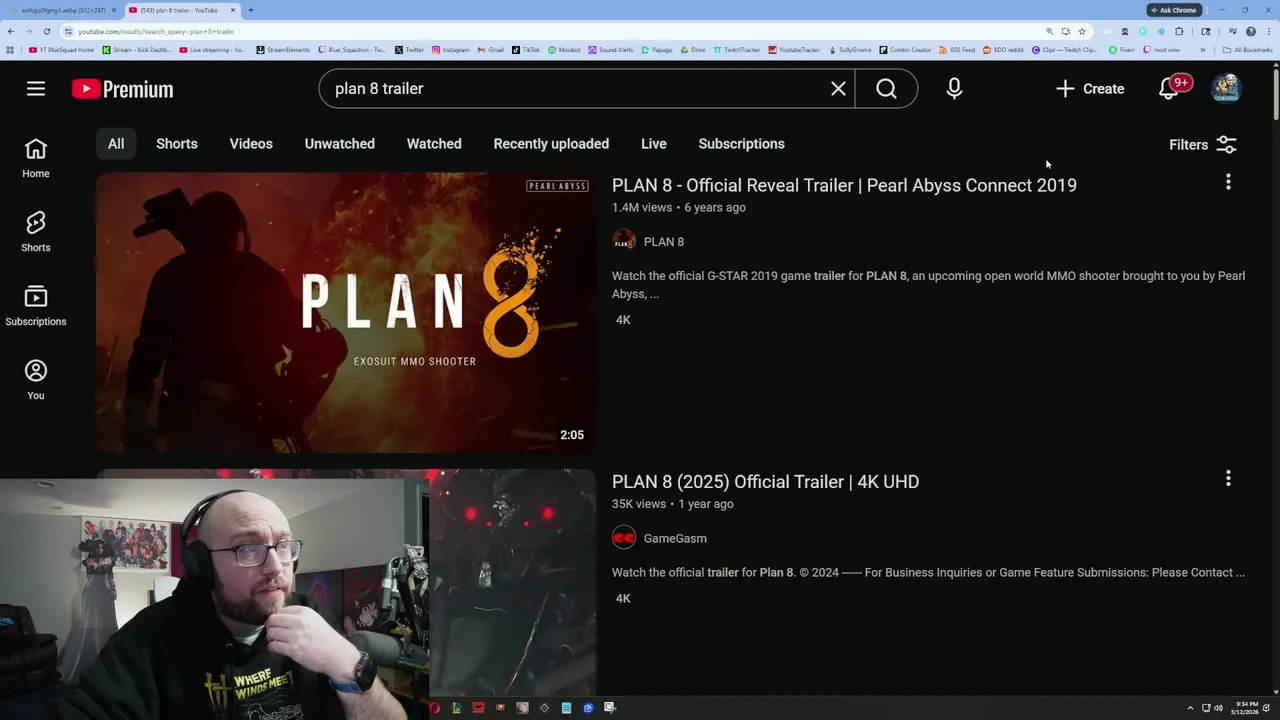Image resolution: width=1280 pixels, height=720 pixels.
Task: Select the Videos filter chip
Action: pos(251,144)
